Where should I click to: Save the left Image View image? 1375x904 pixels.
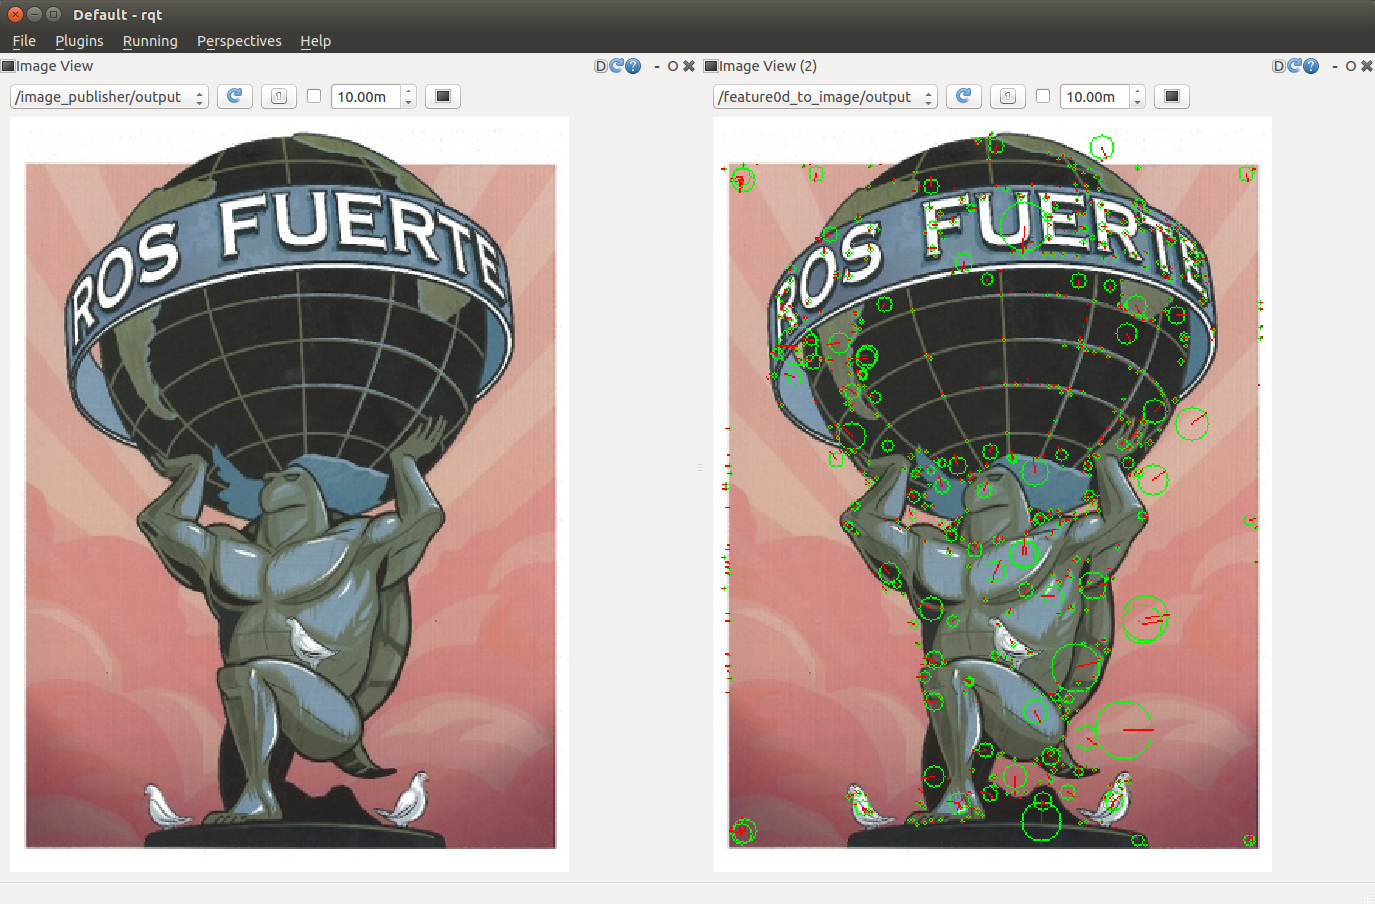pos(443,96)
